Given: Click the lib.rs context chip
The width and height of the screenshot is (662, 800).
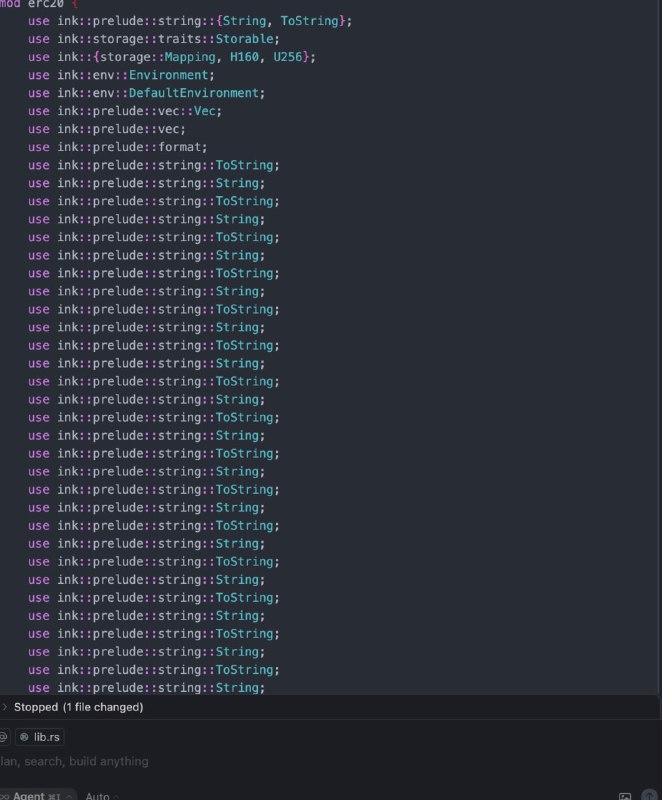Looking at the screenshot, I should tap(40, 737).
